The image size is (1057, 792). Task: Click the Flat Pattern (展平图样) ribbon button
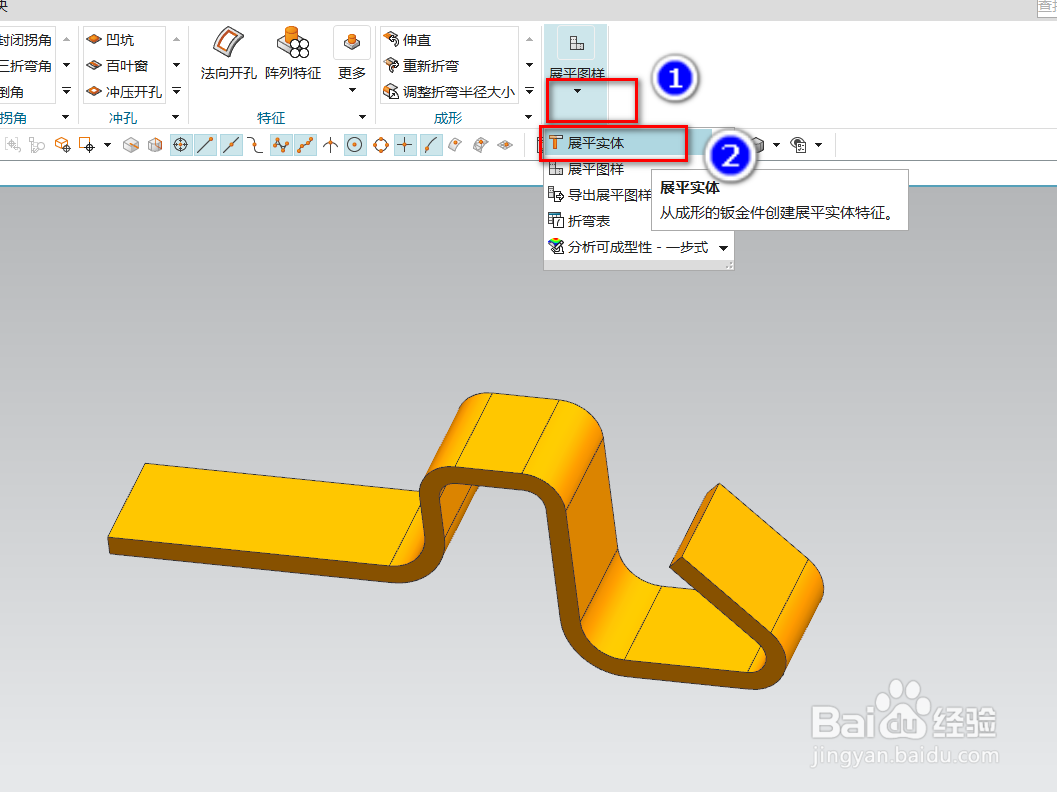tap(577, 52)
